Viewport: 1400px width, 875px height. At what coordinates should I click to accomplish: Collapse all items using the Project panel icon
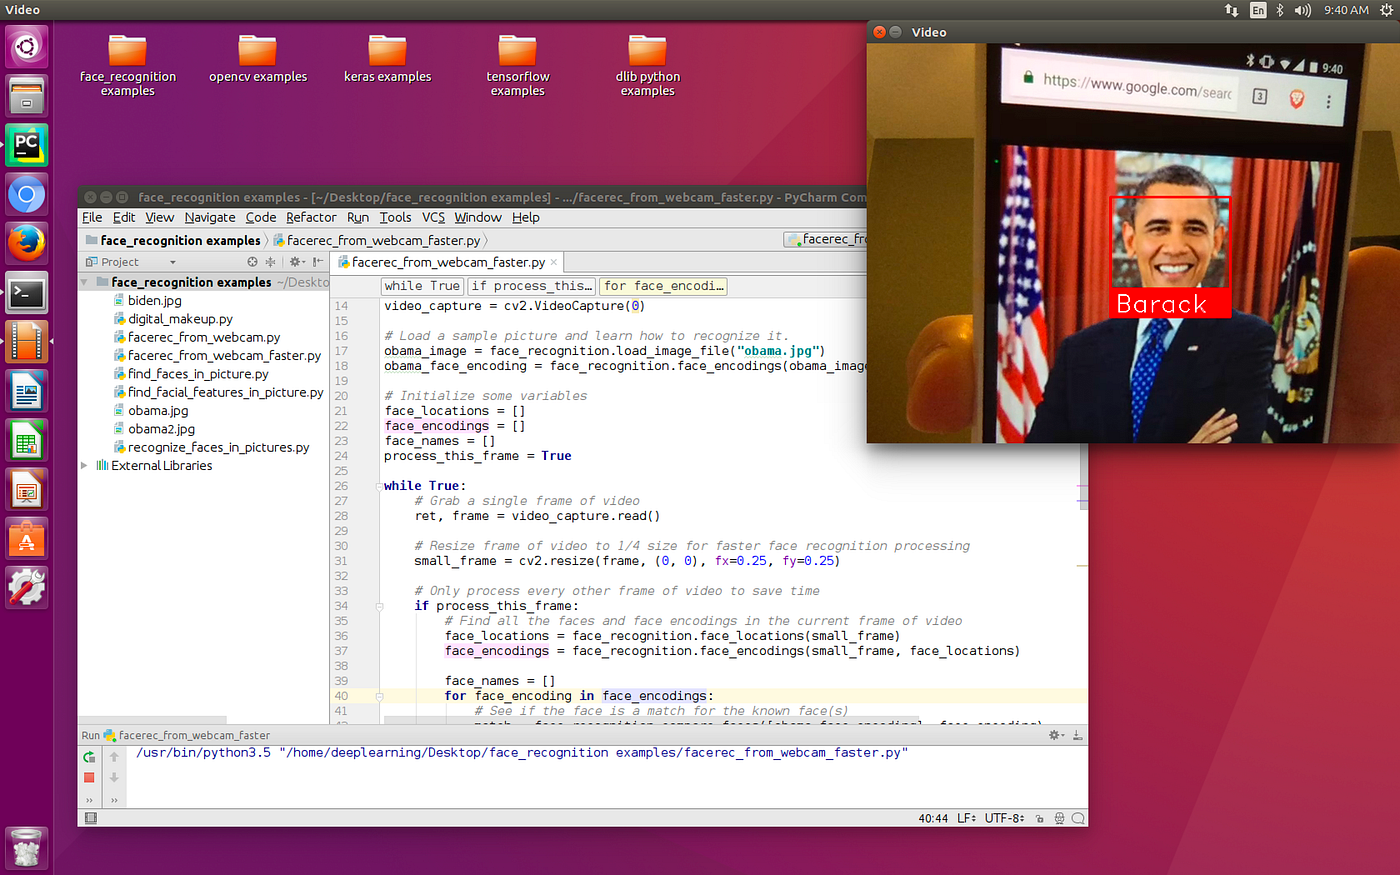click(271, 261)
